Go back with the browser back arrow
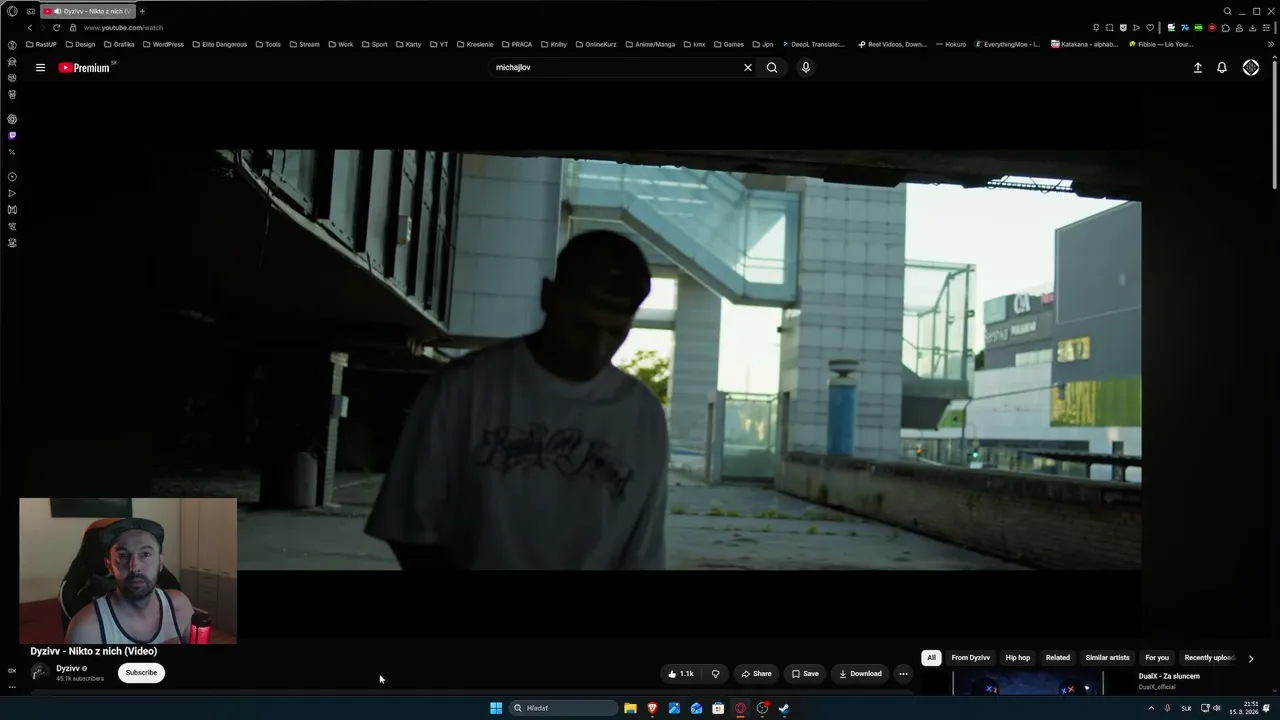Image resolution: width=1280 pixels, height=720 pixels. 30,28
